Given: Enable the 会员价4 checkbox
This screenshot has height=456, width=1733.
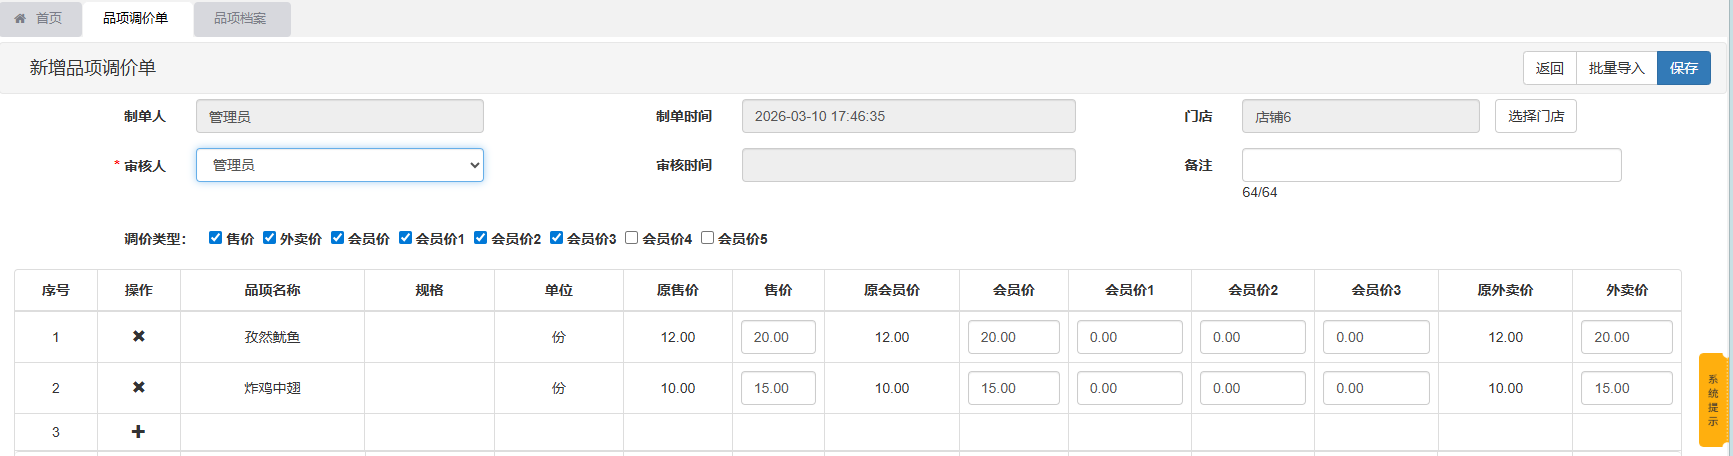Looking at the screenshot, I should pos(631,238).
